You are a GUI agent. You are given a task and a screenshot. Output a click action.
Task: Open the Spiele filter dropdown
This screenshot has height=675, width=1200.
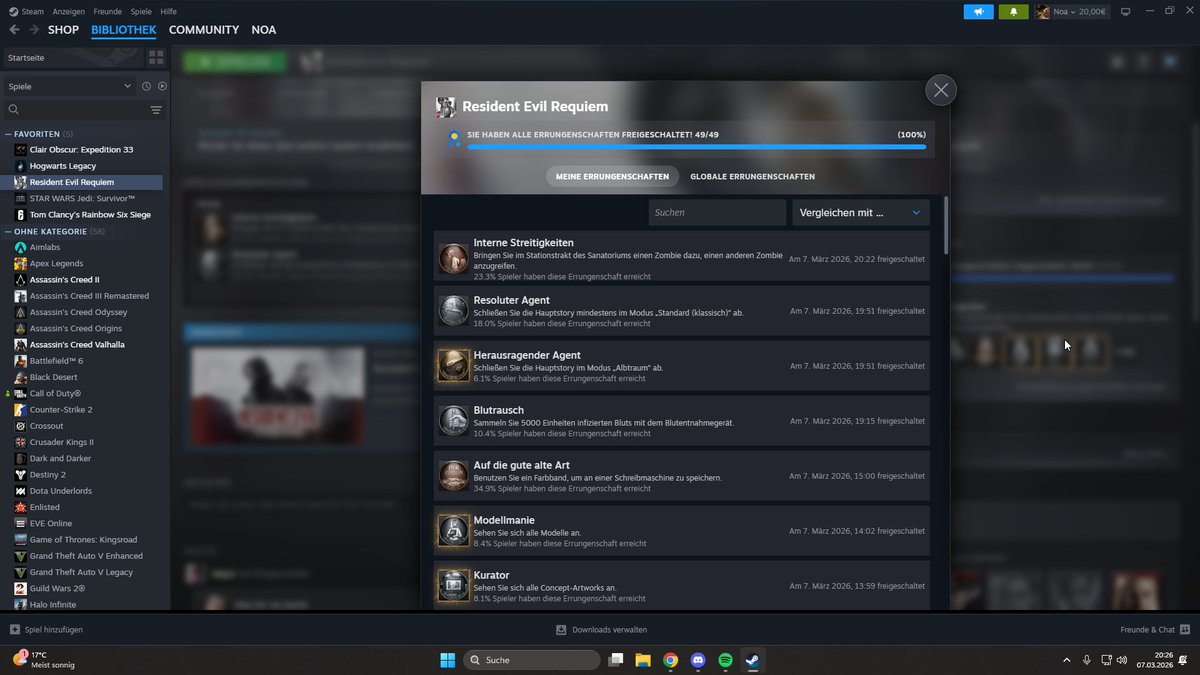point(69,86)
